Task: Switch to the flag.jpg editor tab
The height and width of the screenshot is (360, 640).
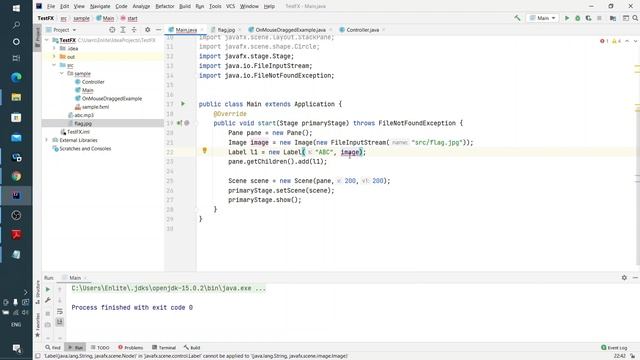Action: (226, 30)
